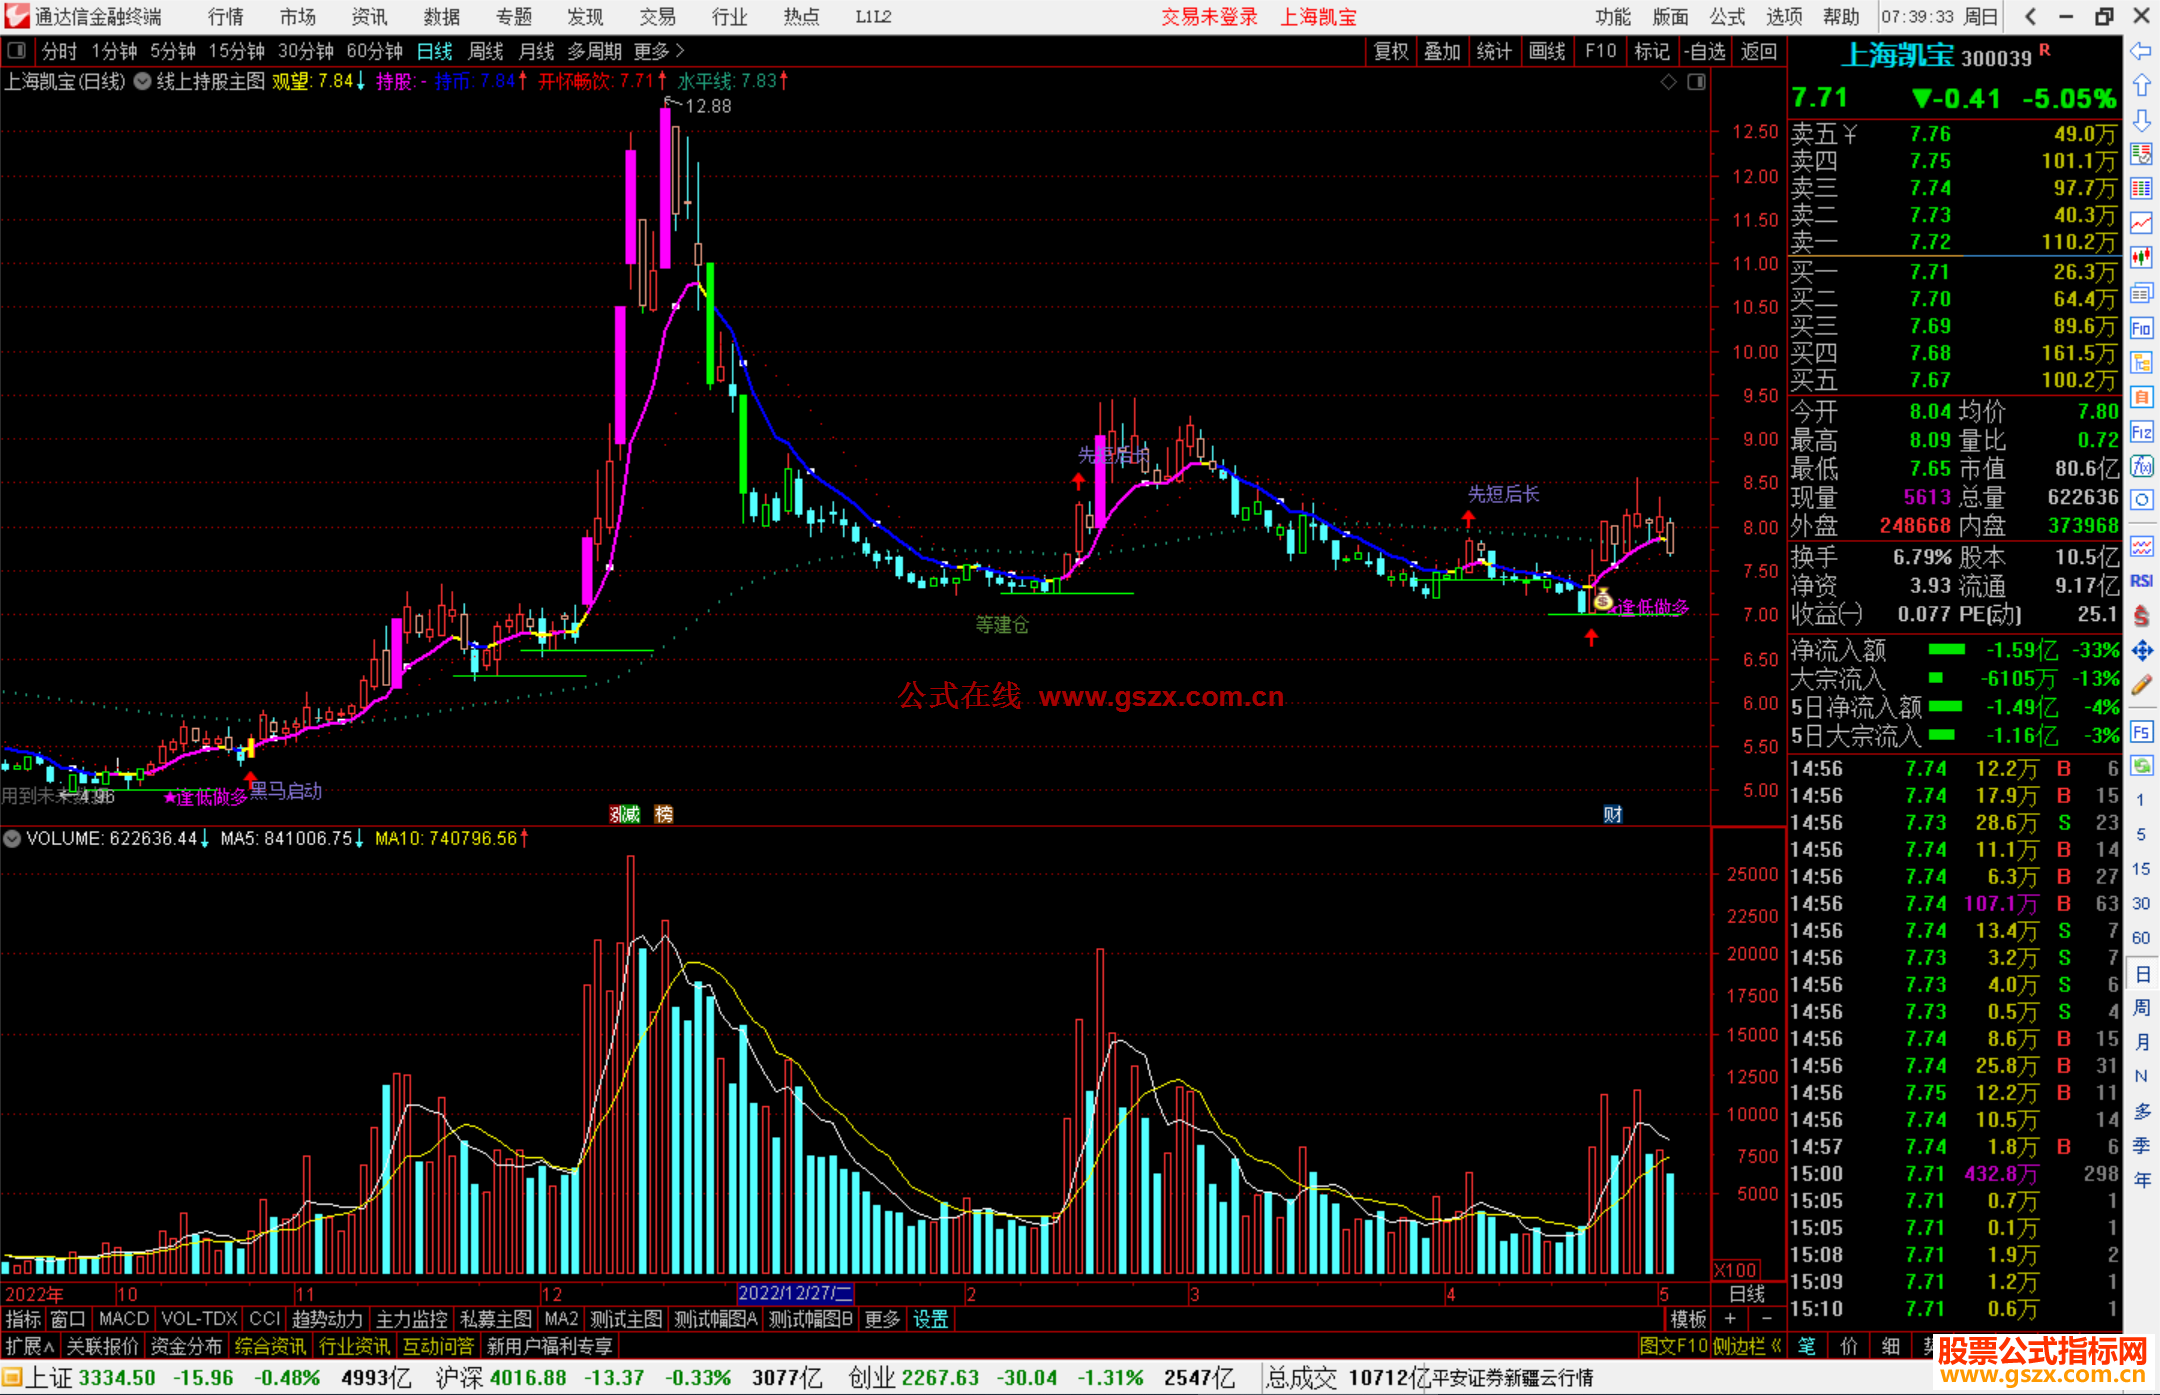
Task: Open the F10 info sidebar icon
Action: tap(2141, 328)
